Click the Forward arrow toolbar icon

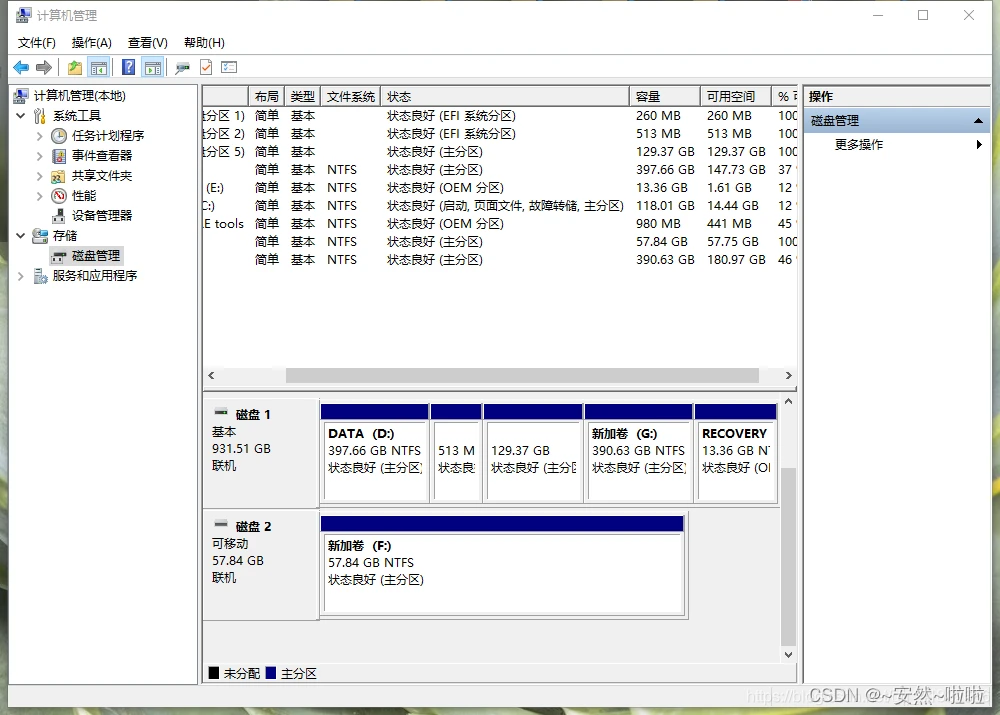[x=44, y=67]
